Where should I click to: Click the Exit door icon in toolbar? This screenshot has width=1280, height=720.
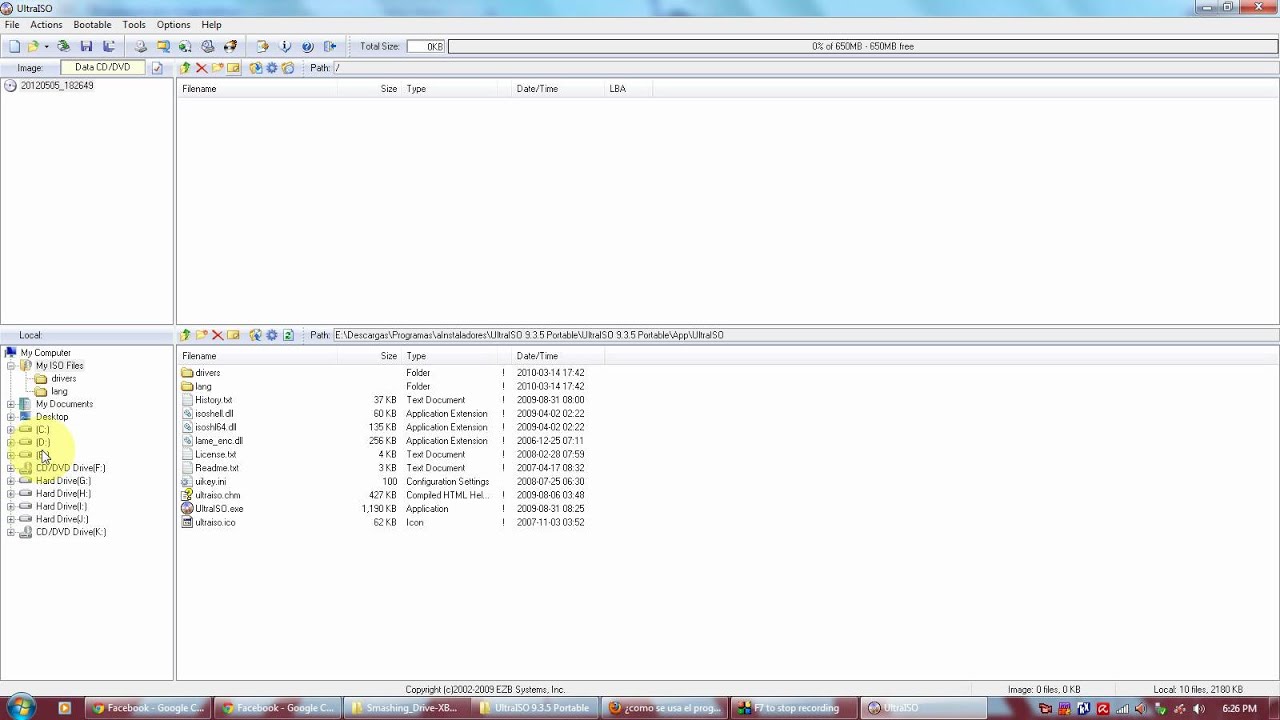330,46
